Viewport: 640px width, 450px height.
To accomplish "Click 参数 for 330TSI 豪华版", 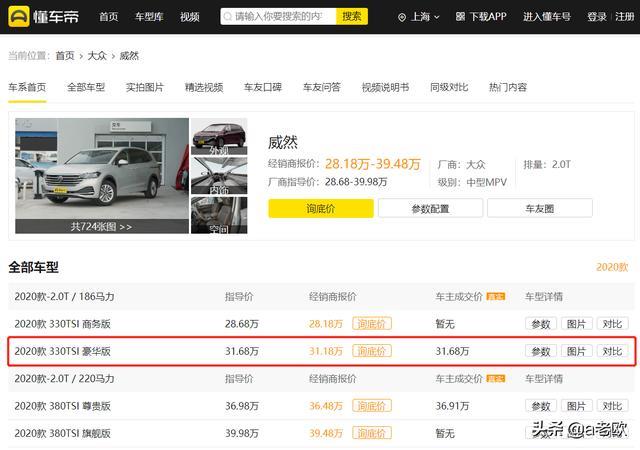I will click(541, 351).
